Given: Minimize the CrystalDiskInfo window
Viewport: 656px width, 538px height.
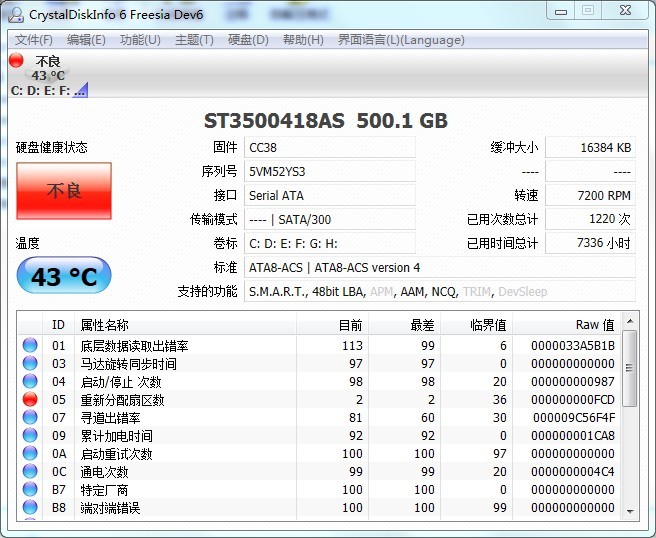Looking at the screenshot, I should click(561, 10).
